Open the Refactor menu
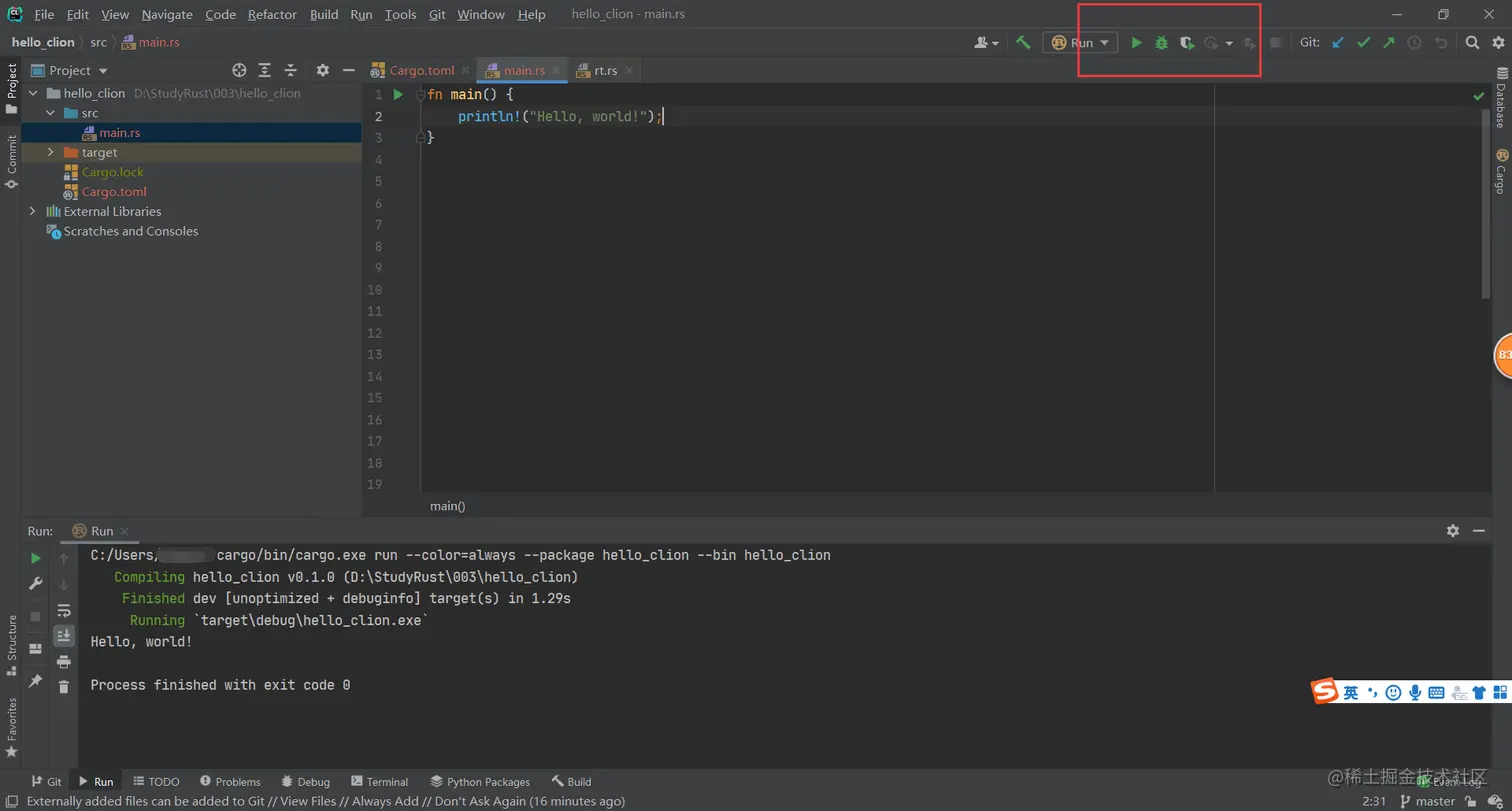1512x811 pixels. click(x=272, y=14)
